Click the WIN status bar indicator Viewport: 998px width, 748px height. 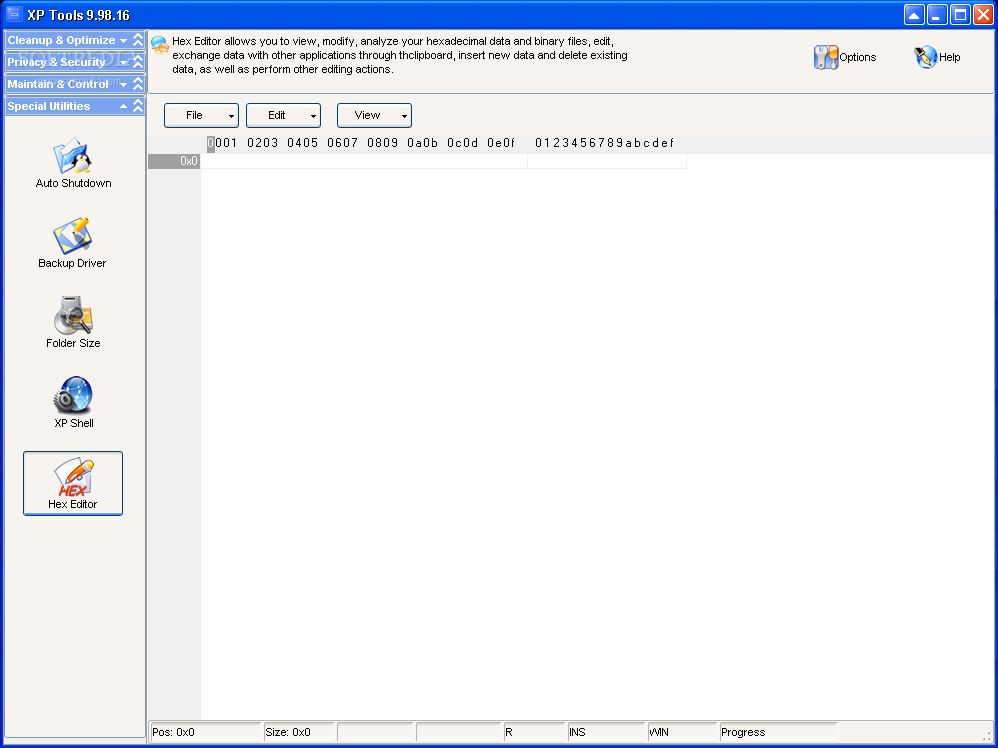pos(682,732)
